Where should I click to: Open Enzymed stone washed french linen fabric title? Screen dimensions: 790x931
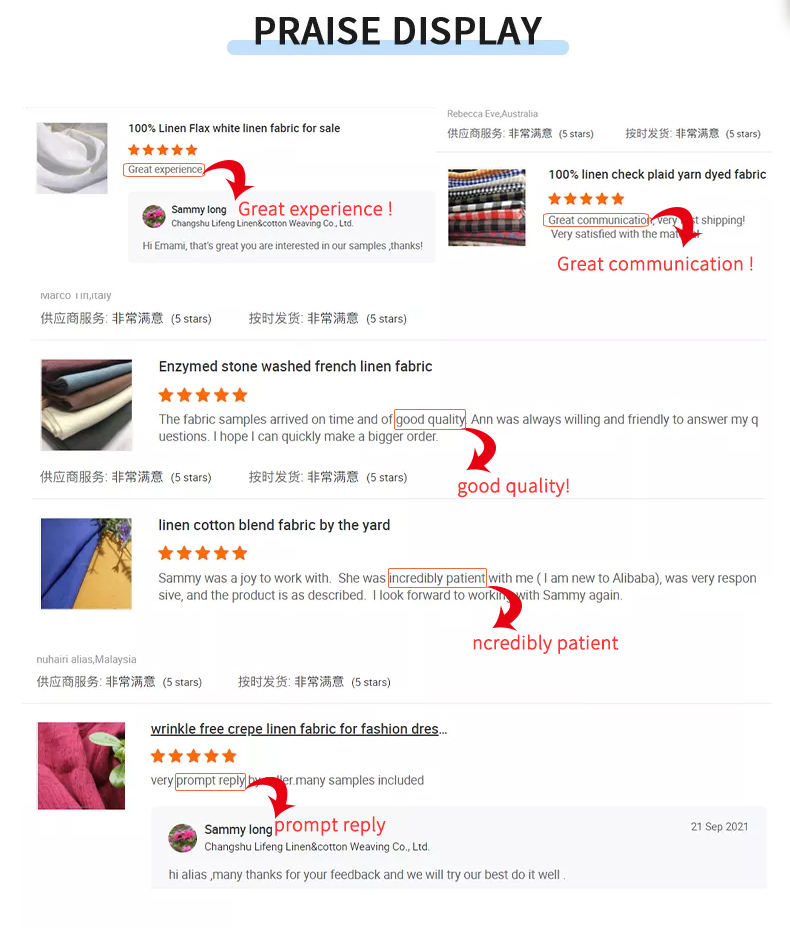[295, 366]
